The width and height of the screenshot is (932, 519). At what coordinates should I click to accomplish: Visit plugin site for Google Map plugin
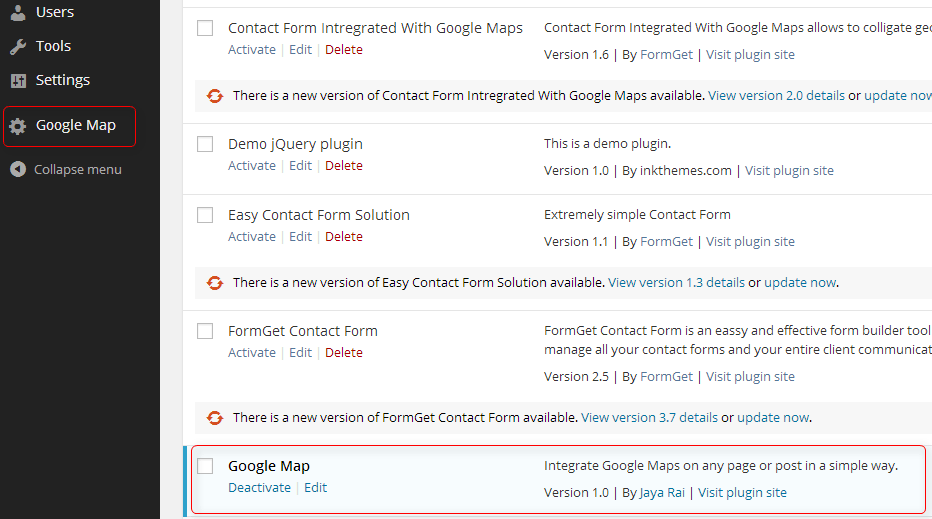[x=742, y=493]
